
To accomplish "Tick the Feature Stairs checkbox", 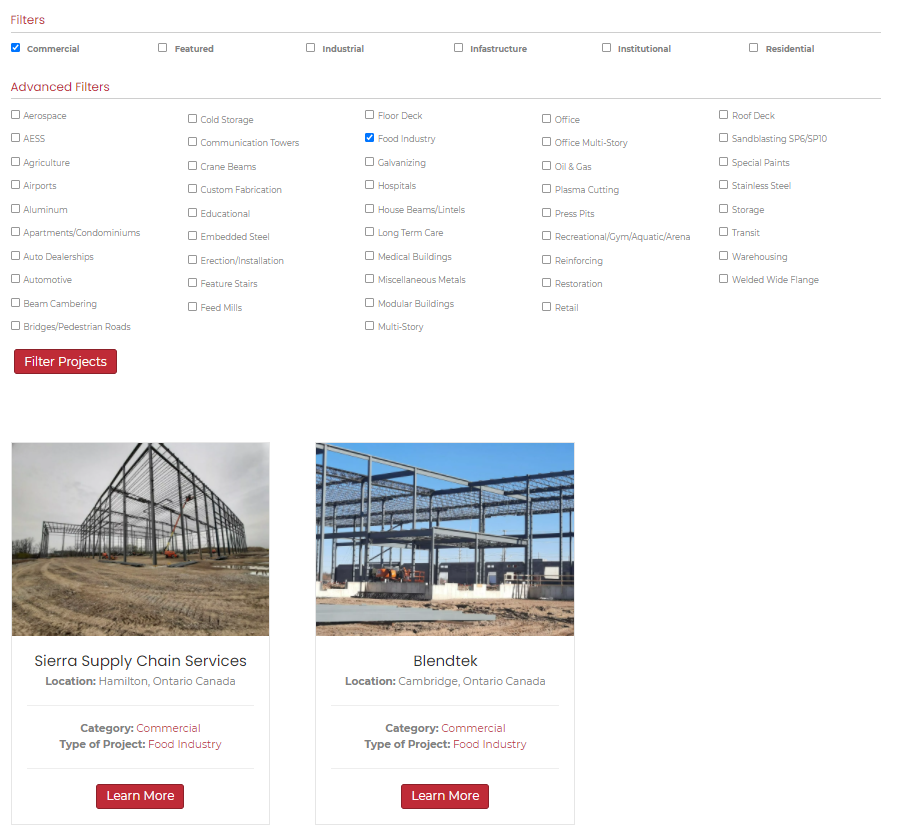I will click(x=193, y=283).
